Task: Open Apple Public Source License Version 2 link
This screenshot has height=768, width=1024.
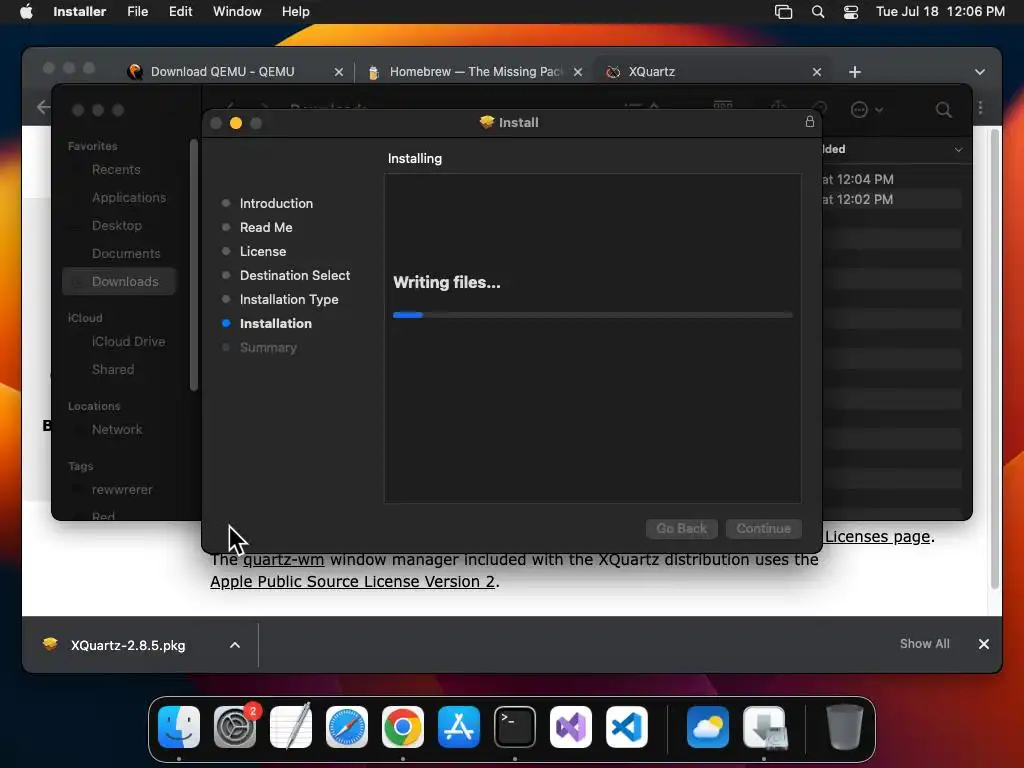Action: 353,581
